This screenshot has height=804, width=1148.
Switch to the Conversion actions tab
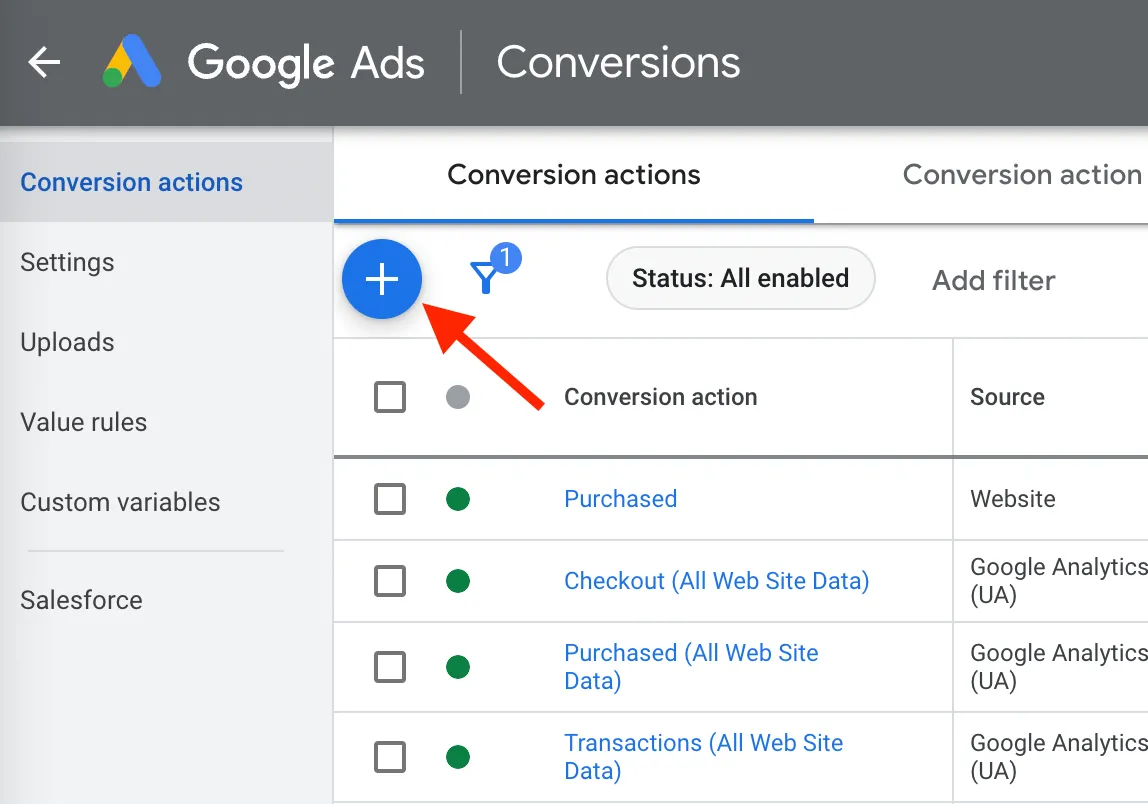[x=574, y=175]
